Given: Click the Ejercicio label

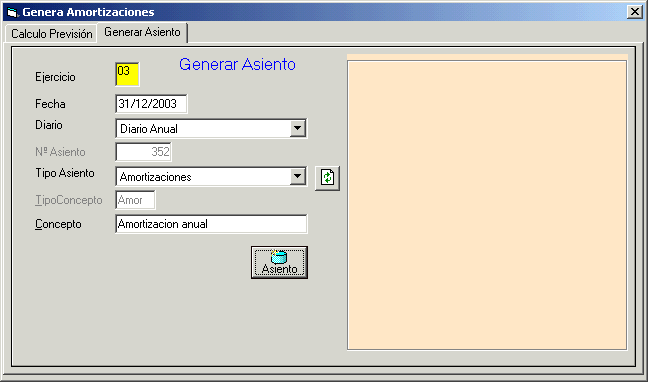Looking at the screenshot, I should click(x=55, y=77).
